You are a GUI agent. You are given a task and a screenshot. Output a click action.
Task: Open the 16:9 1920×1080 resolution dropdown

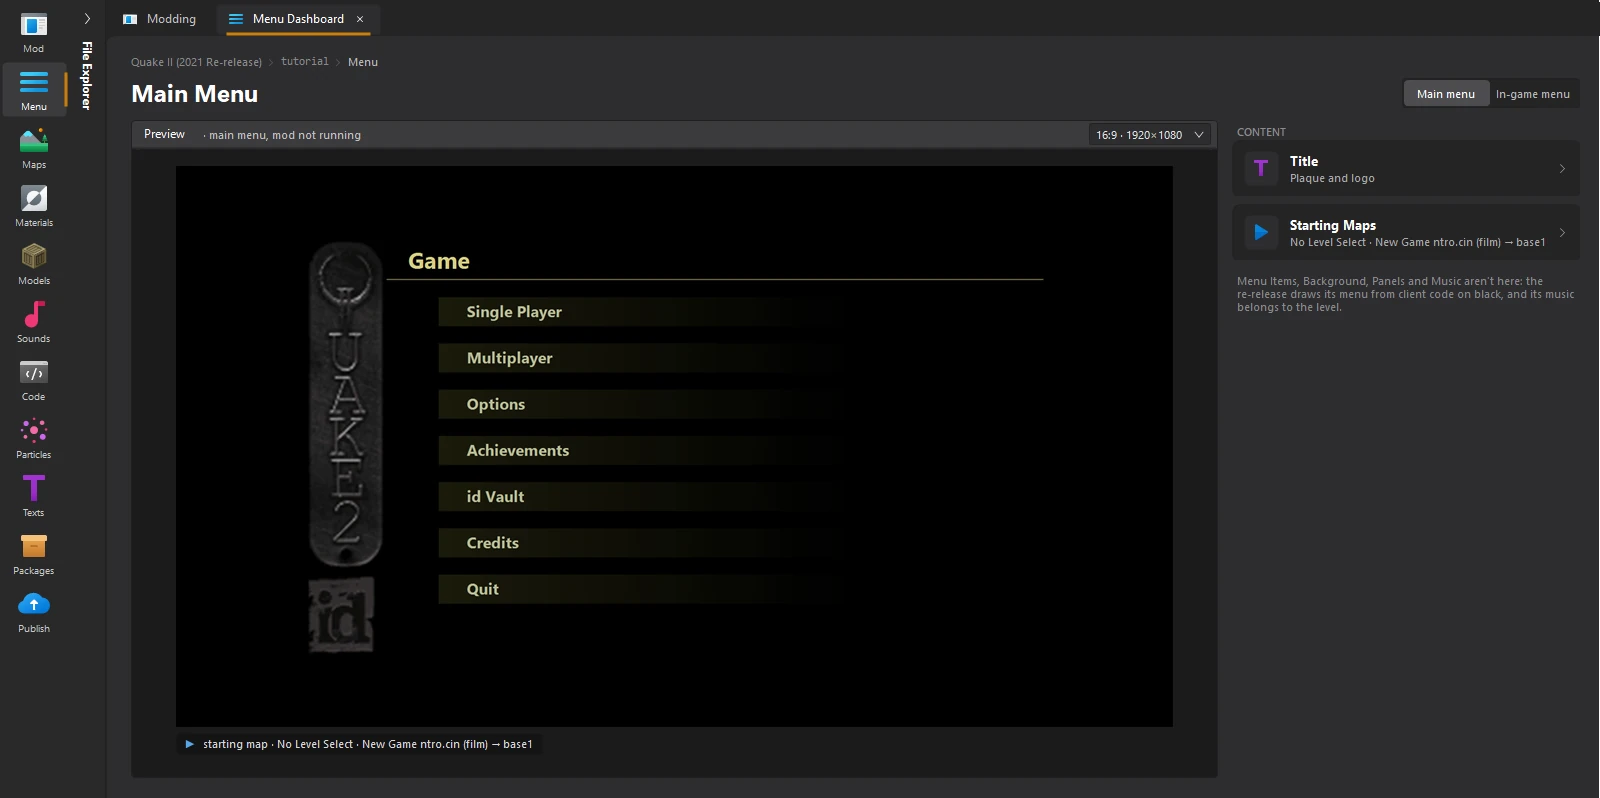click(1150, 135)
